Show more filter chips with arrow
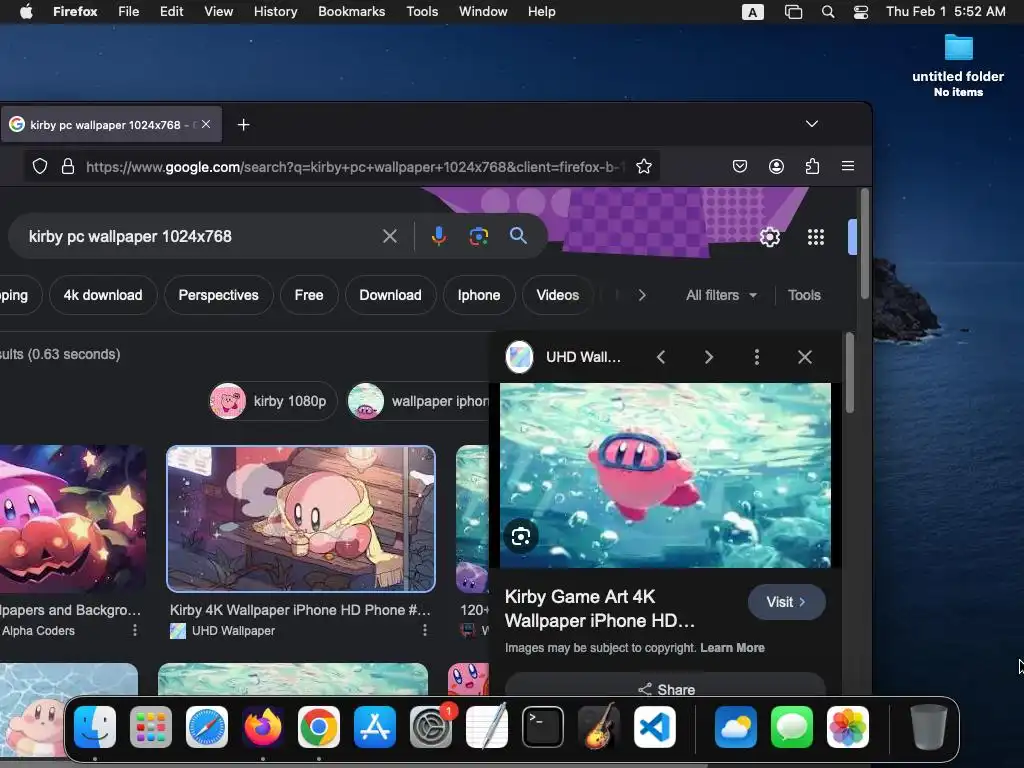Viewport: 1024px width, 768px height. tap(642, 295)
